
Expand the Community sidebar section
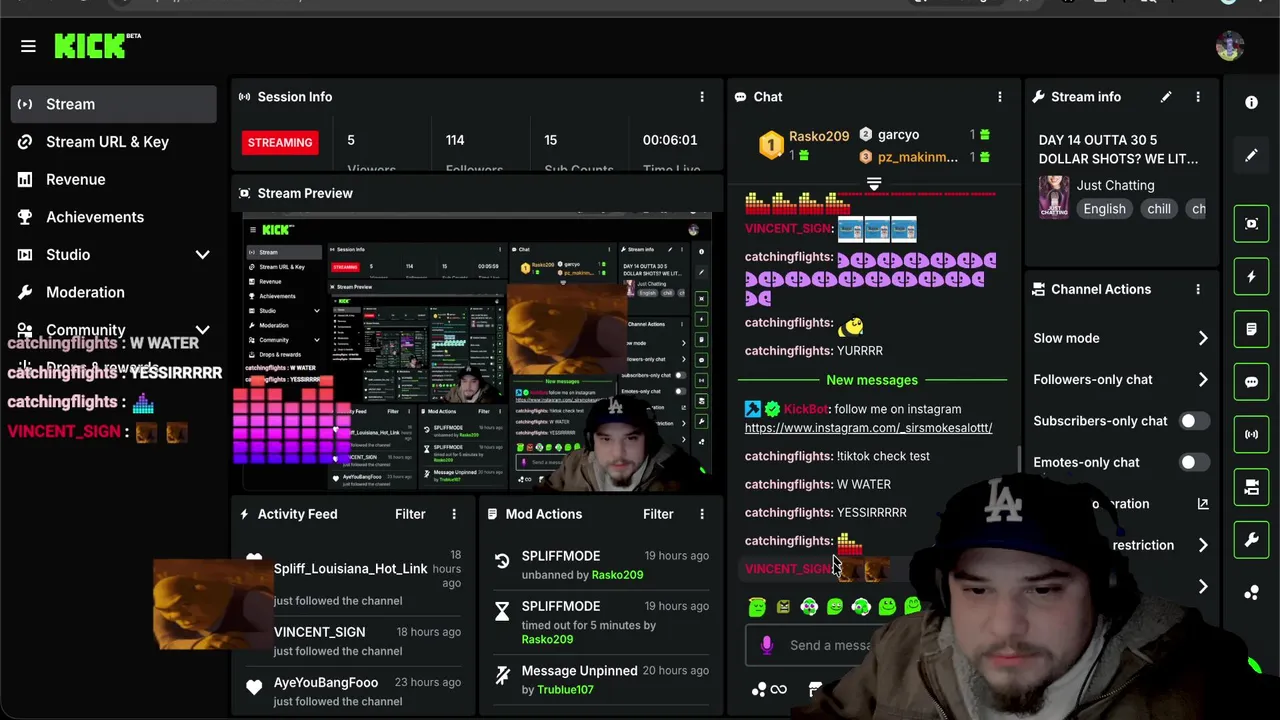point(202,330)
